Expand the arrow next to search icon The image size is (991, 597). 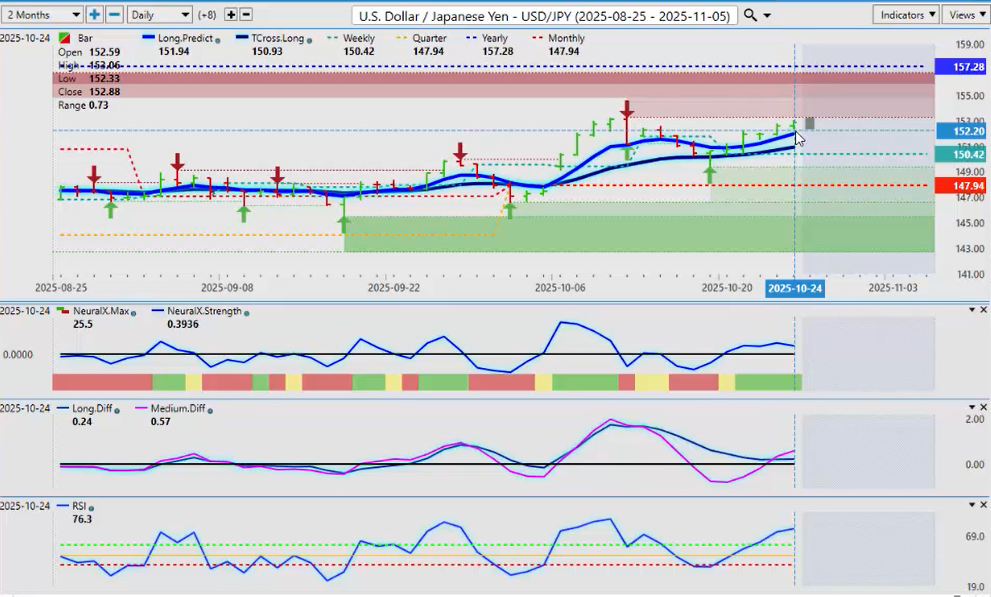(767, 15)
